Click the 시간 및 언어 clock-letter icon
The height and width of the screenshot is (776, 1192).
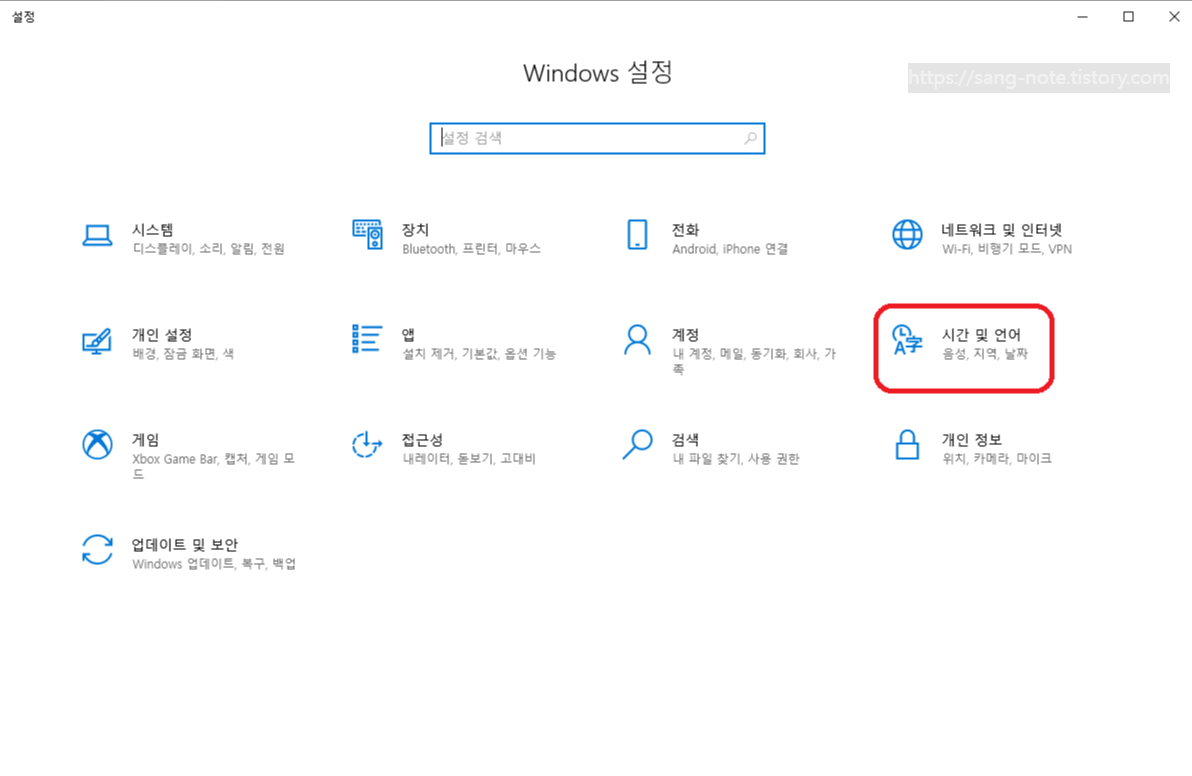[x=907, y=340]
